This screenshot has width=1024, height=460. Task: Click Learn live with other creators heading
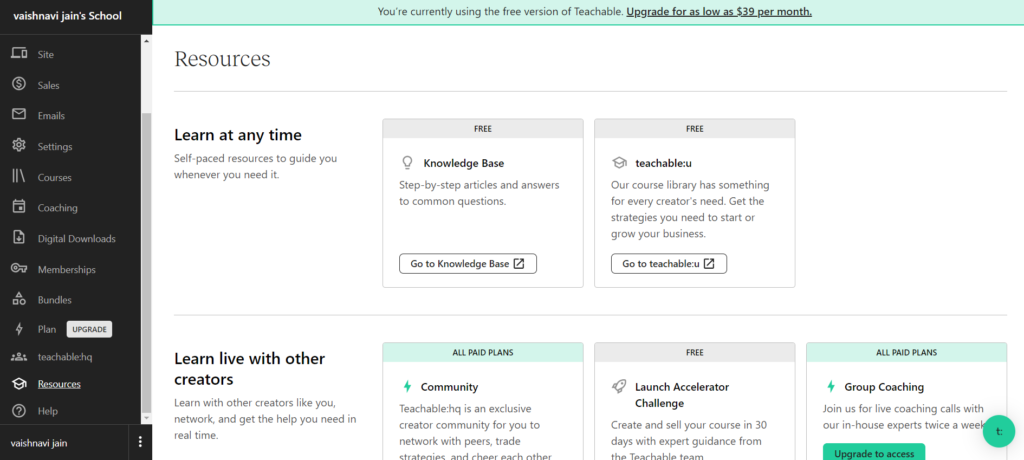(249, 369)
